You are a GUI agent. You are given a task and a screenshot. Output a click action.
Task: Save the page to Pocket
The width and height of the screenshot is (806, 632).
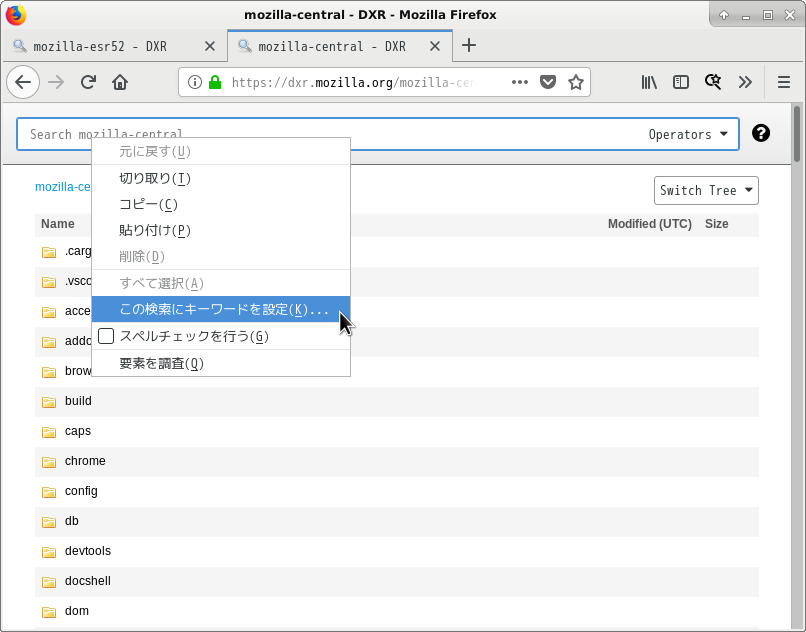(548, 82)
